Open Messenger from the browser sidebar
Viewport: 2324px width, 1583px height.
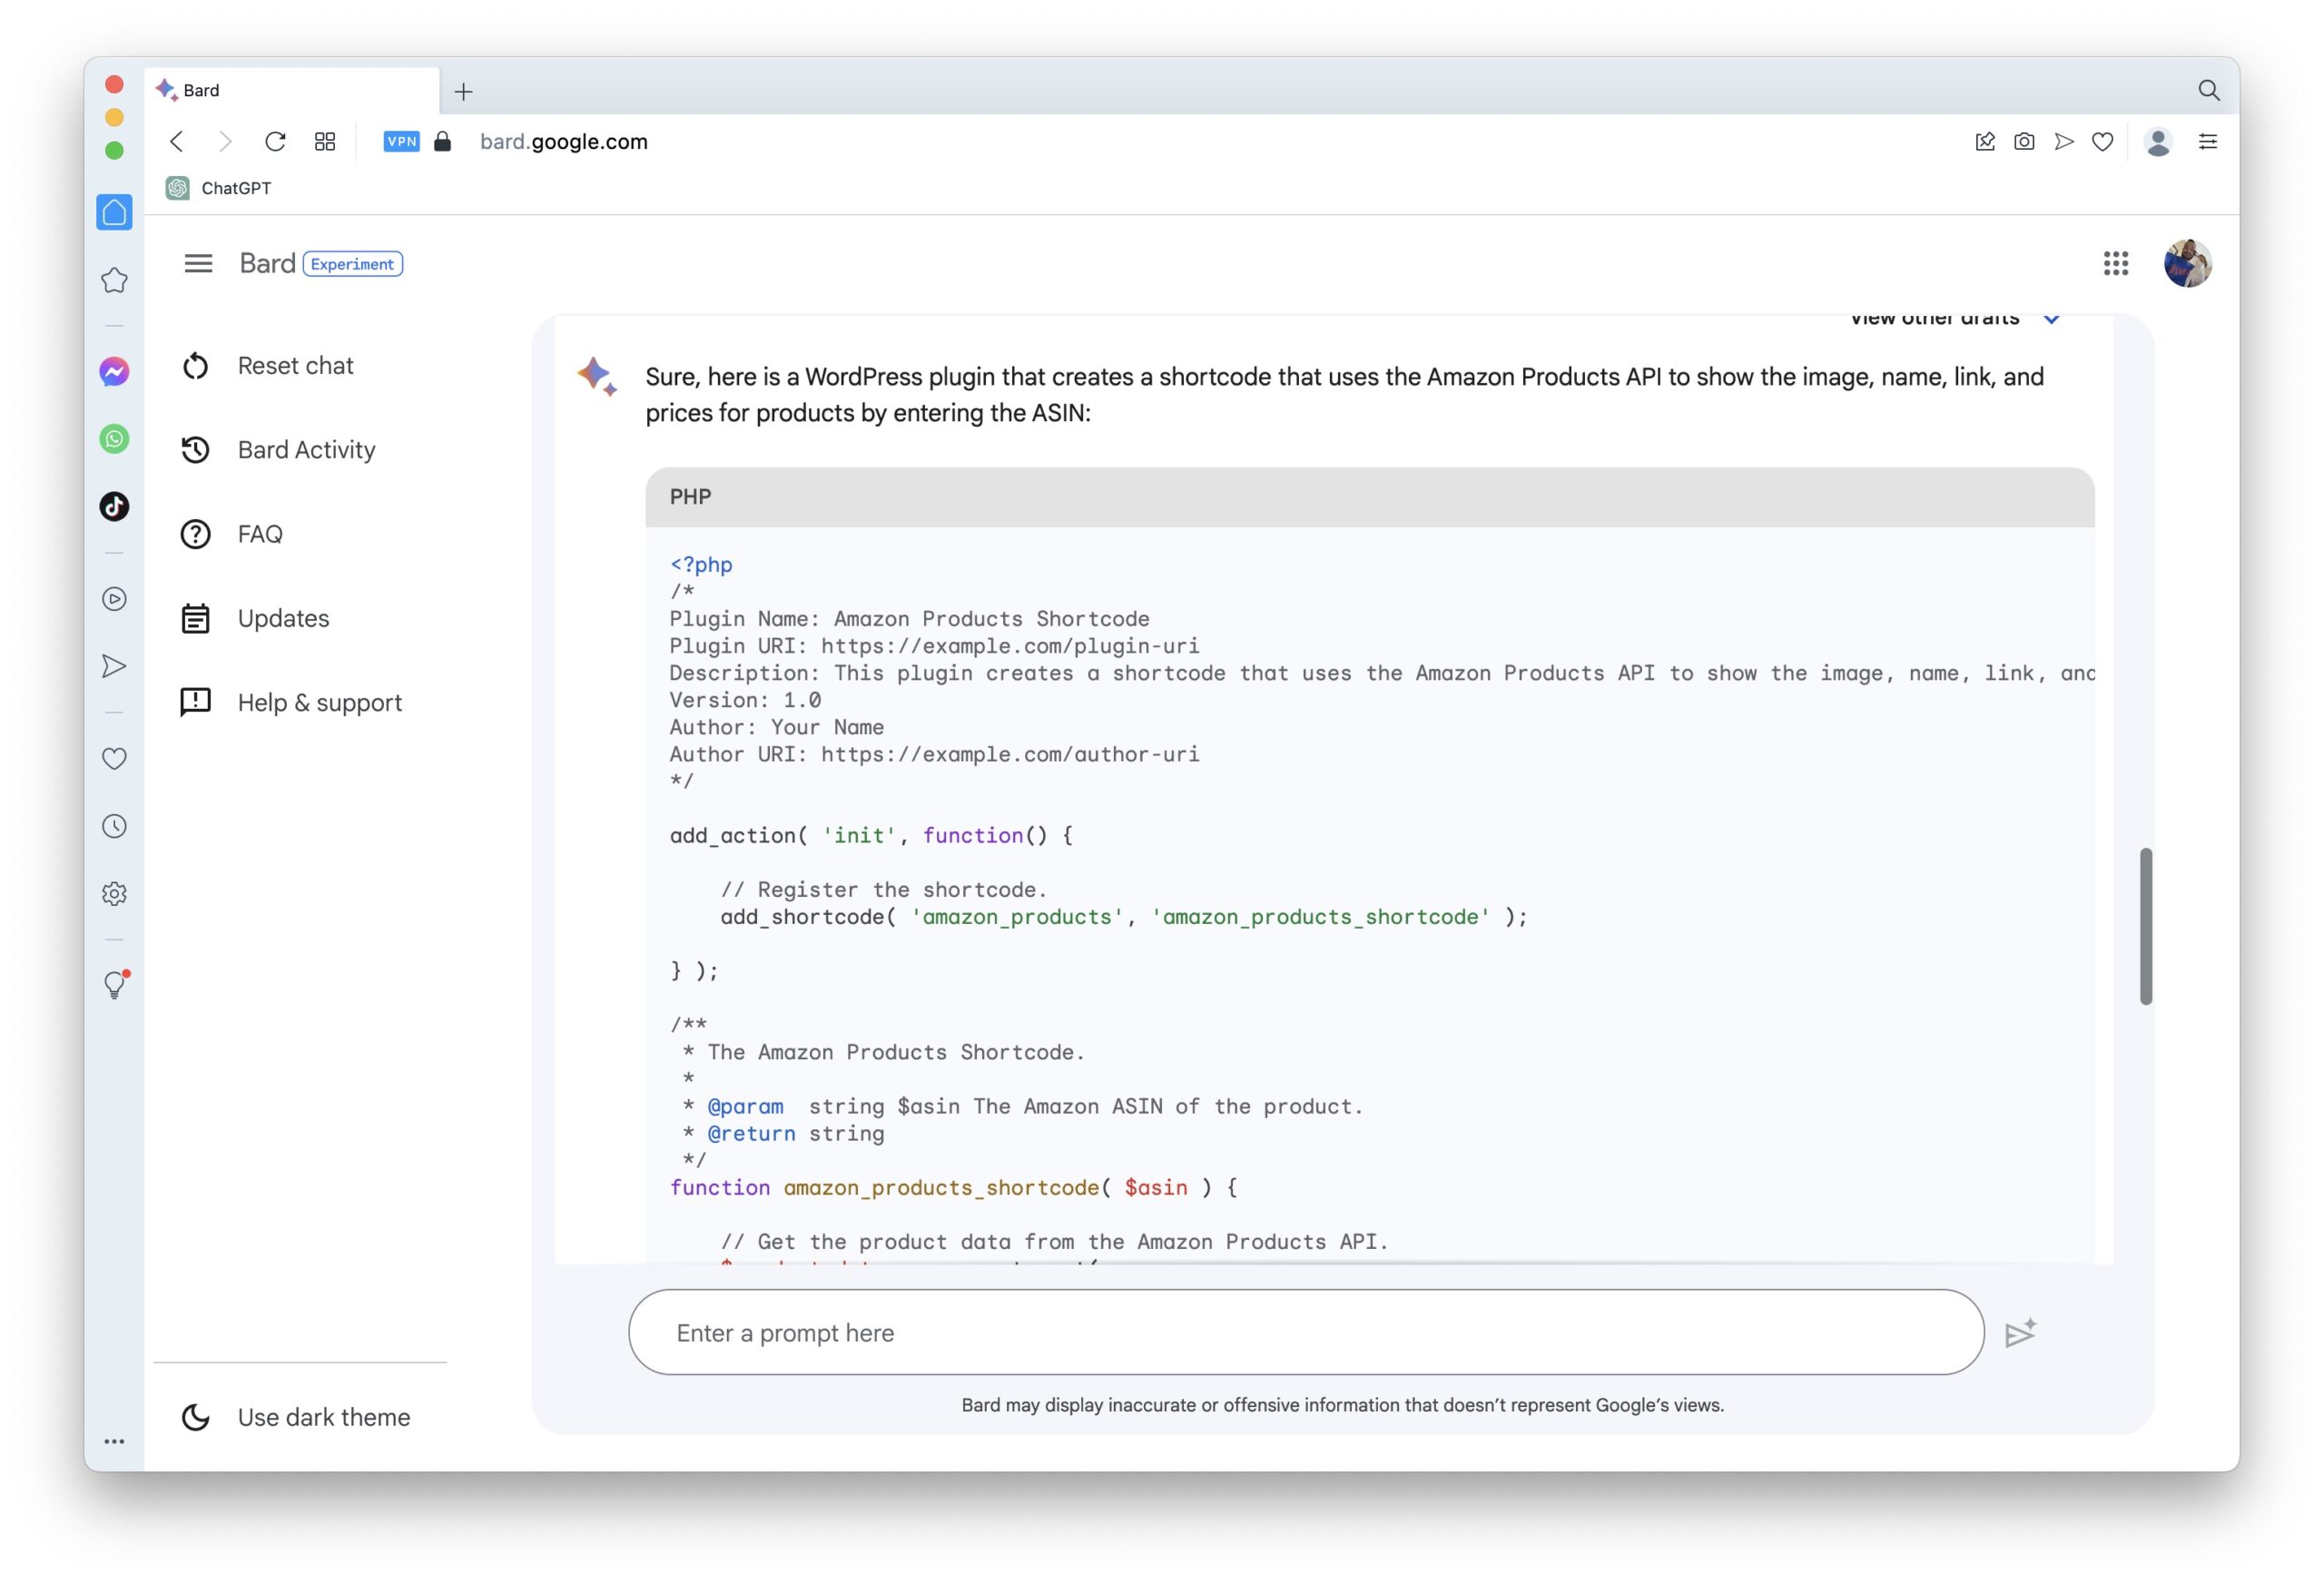114,372
